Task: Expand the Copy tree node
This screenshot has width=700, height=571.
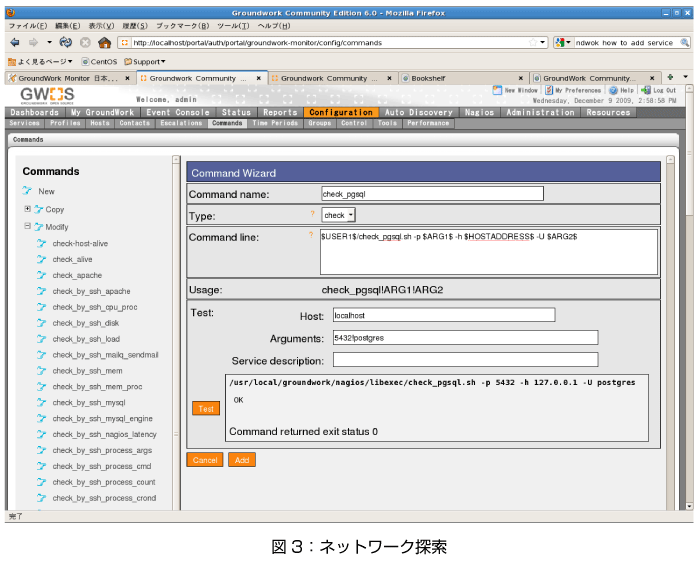Action: pyautogui.click(x=28, y=209)
